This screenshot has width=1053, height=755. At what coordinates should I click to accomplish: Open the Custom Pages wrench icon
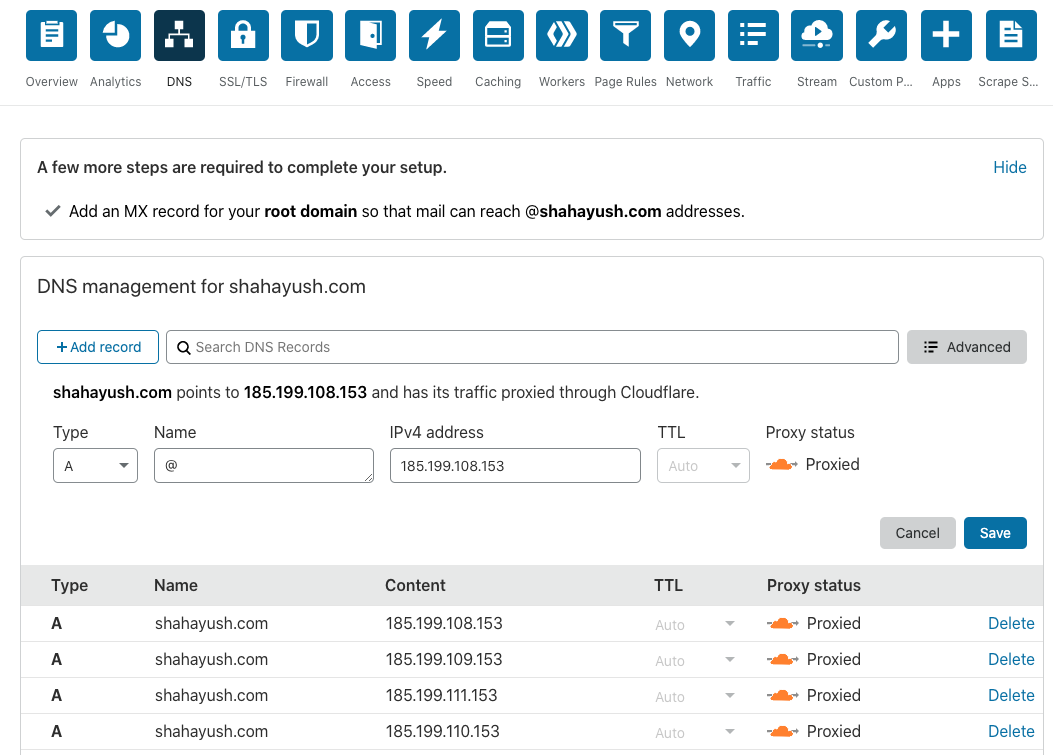tap(881, 36)
